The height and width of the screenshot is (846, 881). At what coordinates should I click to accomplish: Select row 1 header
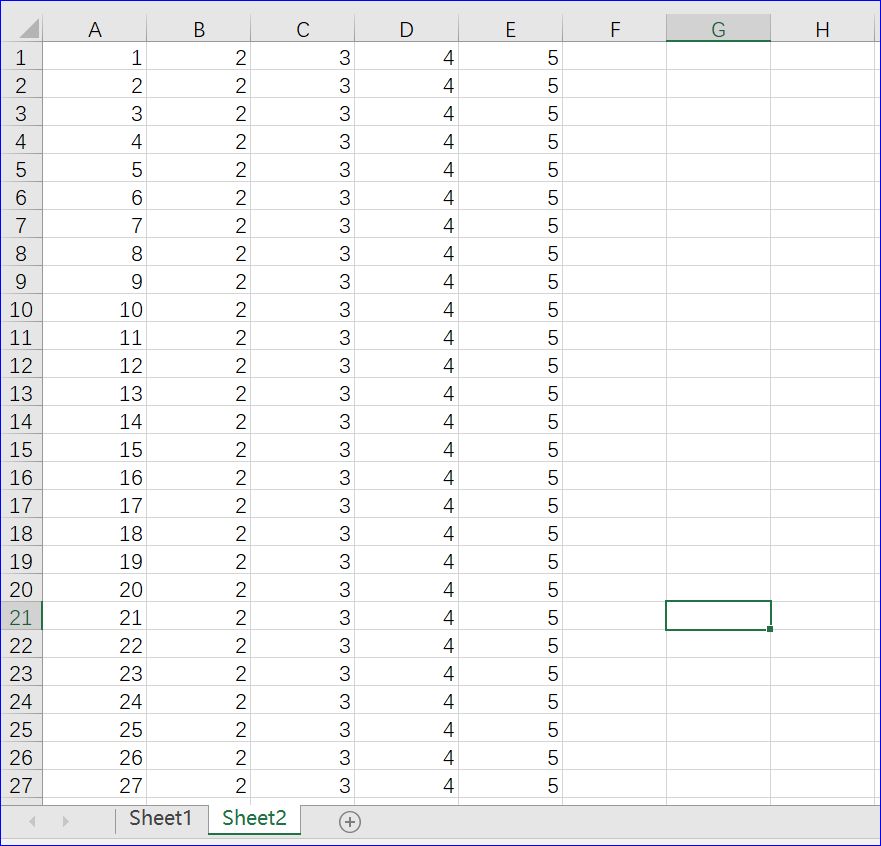click(21, 57)
